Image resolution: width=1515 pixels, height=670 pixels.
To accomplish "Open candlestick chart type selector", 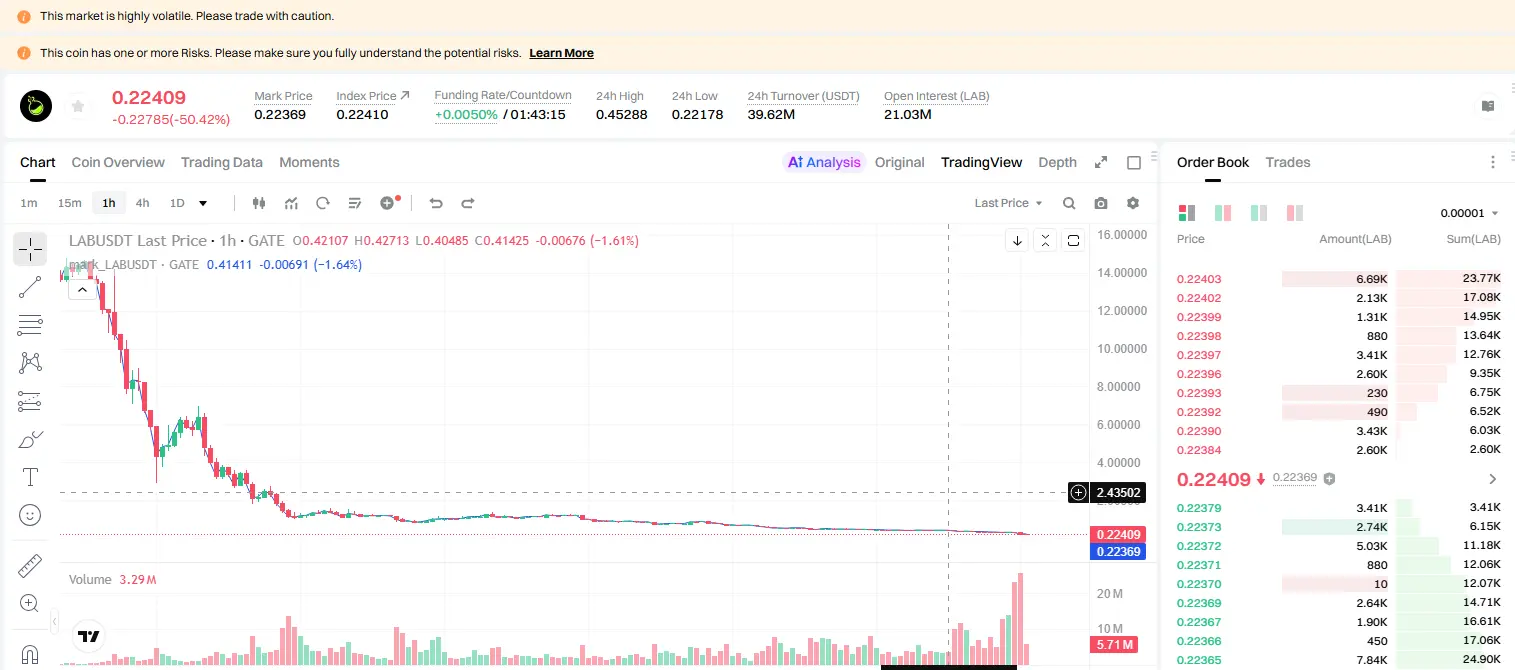I will [x=260, y=203].
